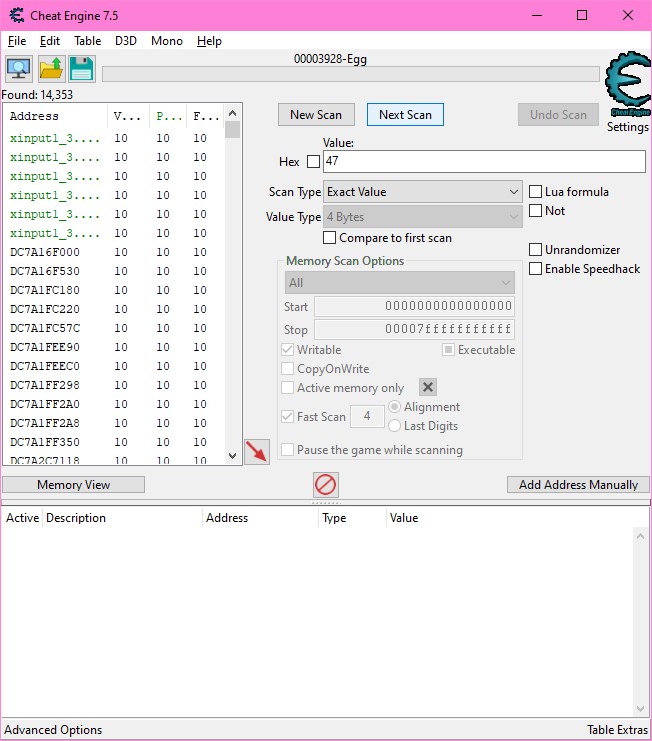This screenshot has height=741, width=652.
Task: Enable Compare to first scan
Action: pyautogui.click(x=329, y=237)
